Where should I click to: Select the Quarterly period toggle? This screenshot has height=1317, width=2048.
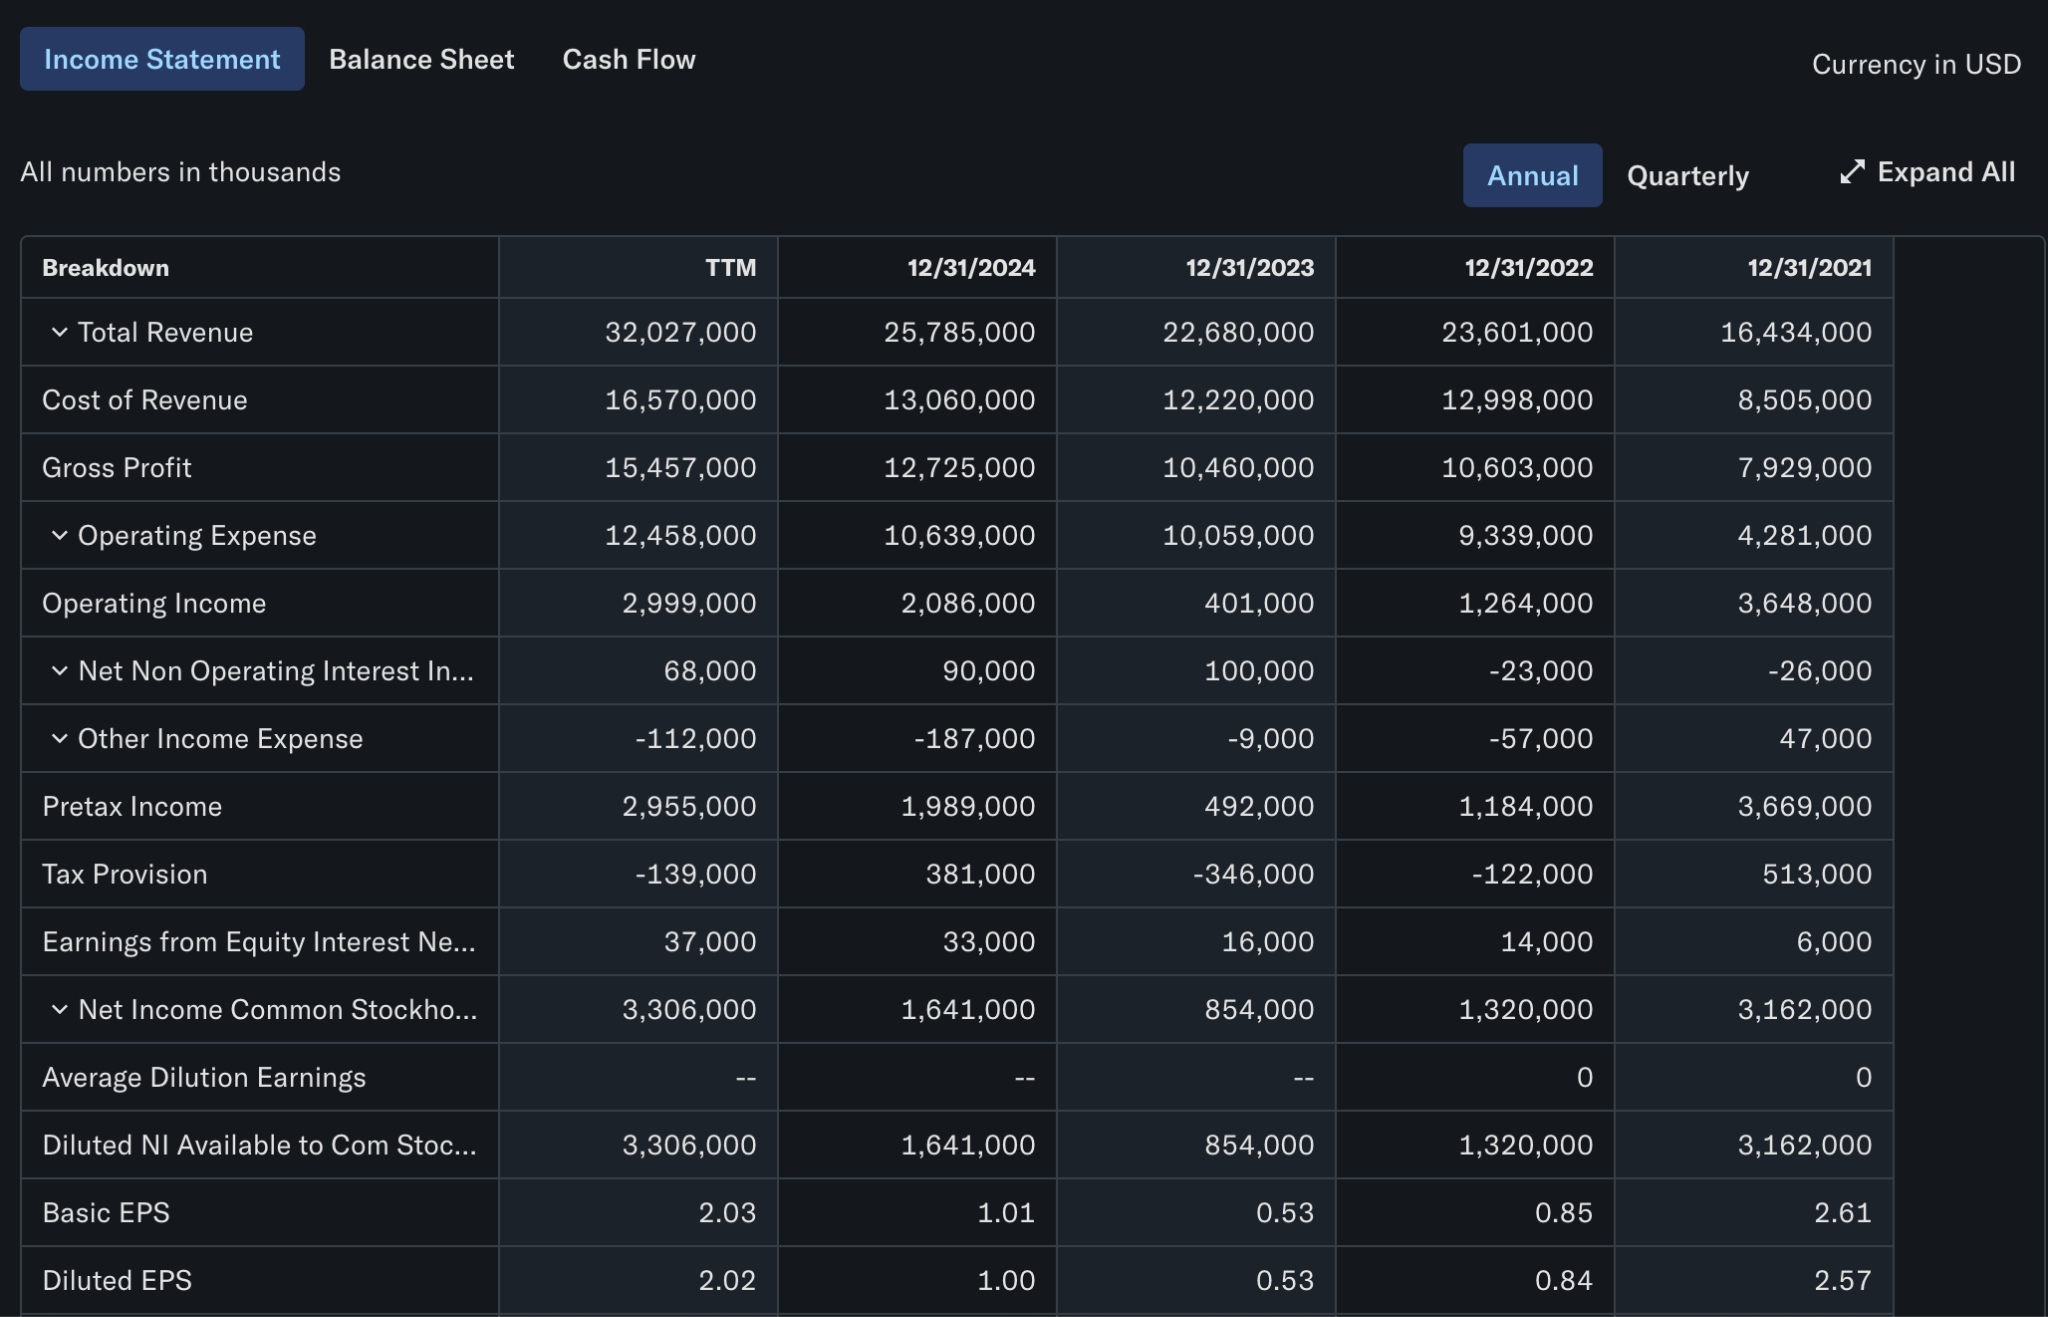click(1688, 176)
